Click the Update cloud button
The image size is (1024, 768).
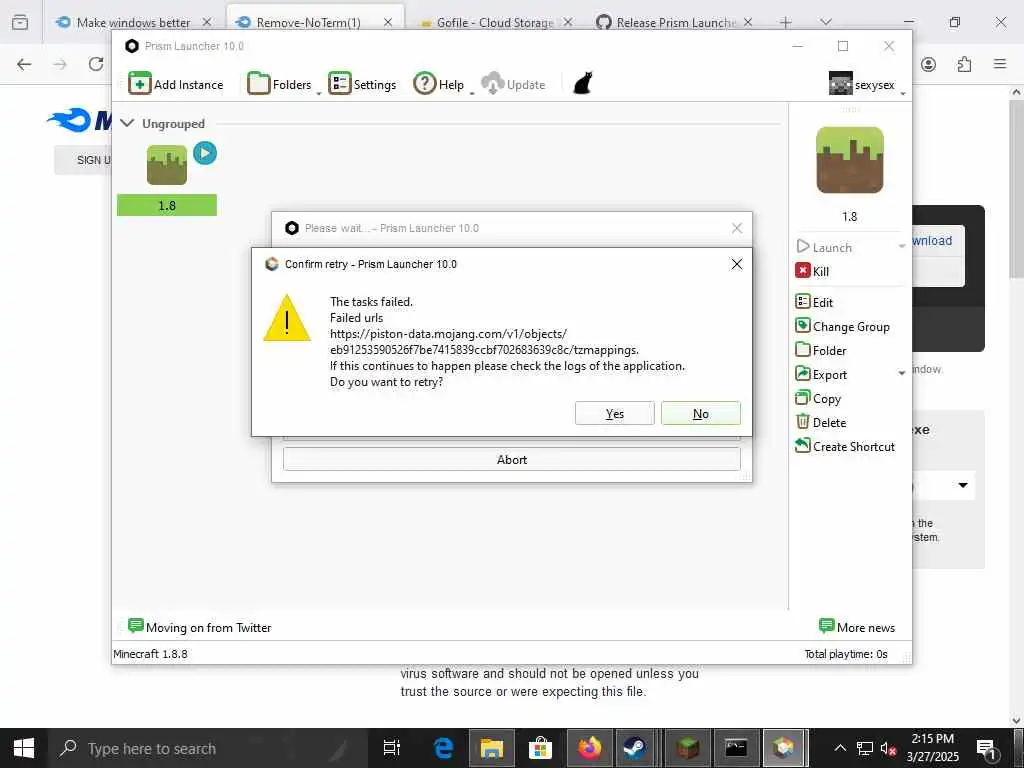513,84
